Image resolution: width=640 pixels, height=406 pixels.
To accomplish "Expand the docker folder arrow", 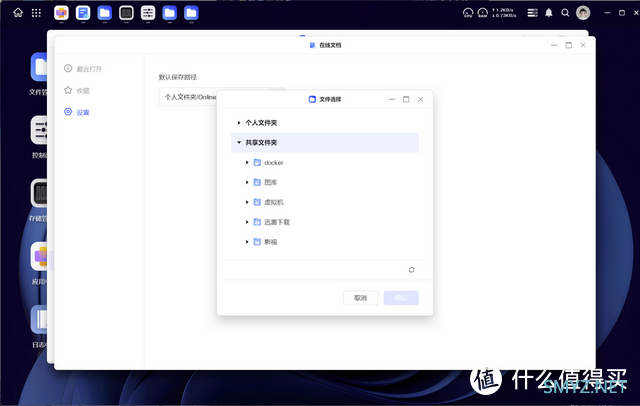I will pos(247,162).
